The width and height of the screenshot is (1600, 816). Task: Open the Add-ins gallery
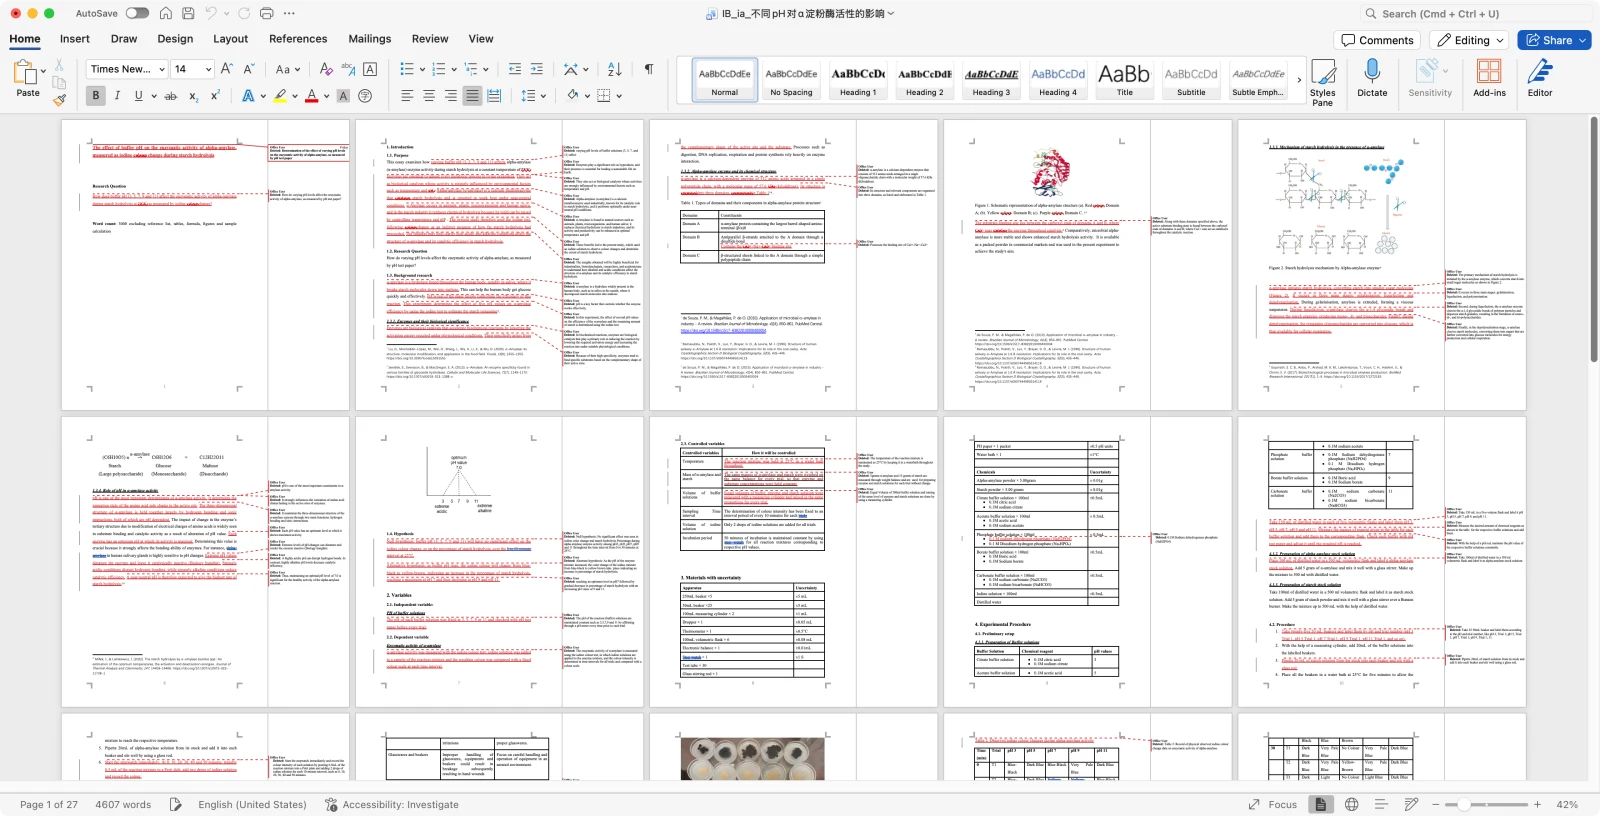pyautogui.click(x=1489, y=78)
